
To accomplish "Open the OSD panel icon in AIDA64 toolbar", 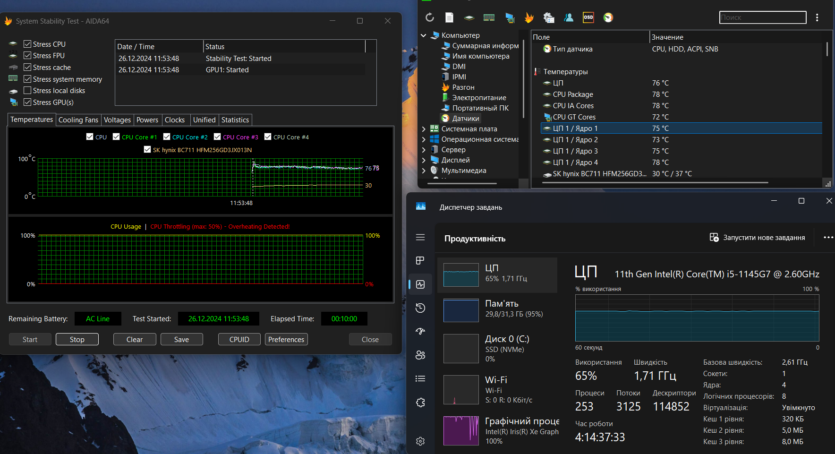I will pos(588,18).
